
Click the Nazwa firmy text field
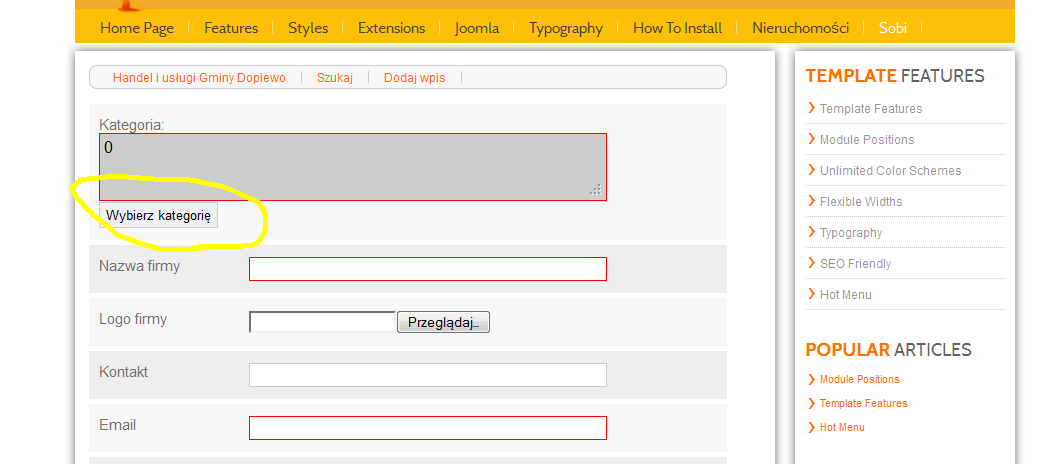[428, 269]
